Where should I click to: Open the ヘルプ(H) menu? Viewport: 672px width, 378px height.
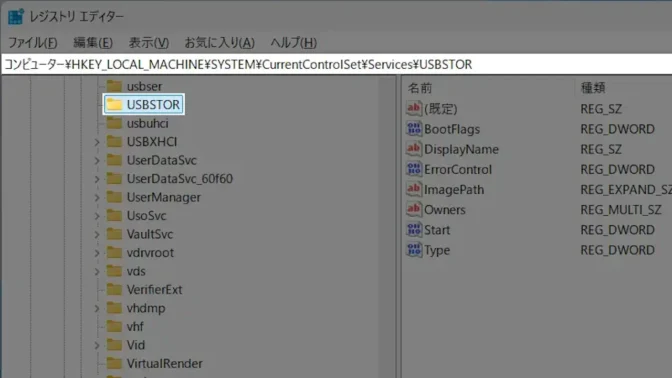point(294,43)
